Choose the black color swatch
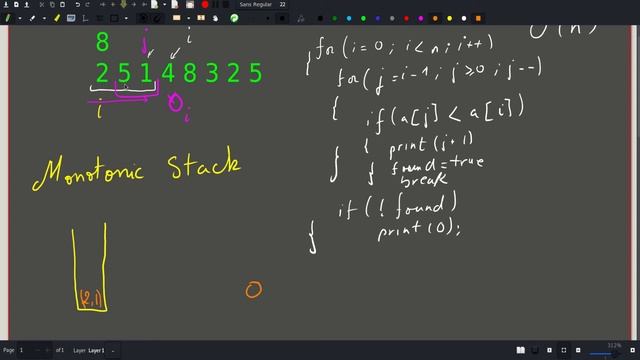 (320, 18)
